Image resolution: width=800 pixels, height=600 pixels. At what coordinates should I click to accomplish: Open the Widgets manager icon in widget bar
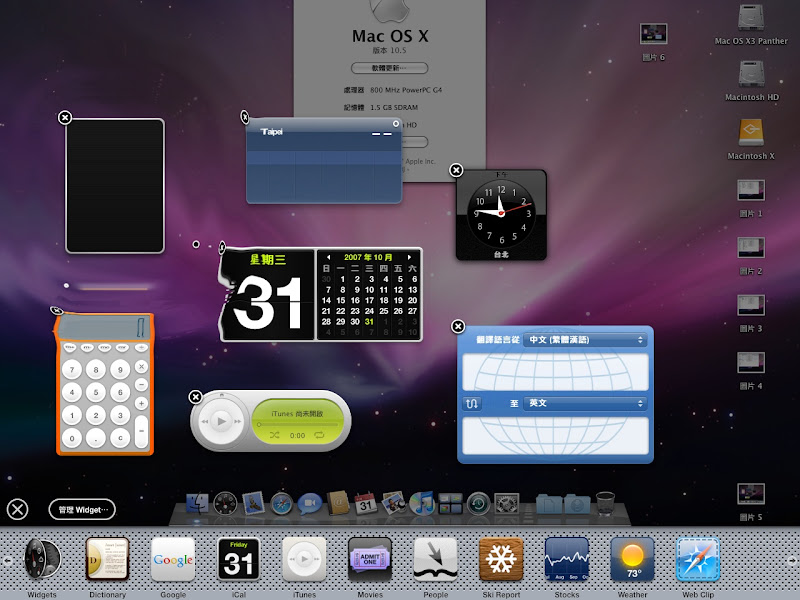tap(42, 559)
